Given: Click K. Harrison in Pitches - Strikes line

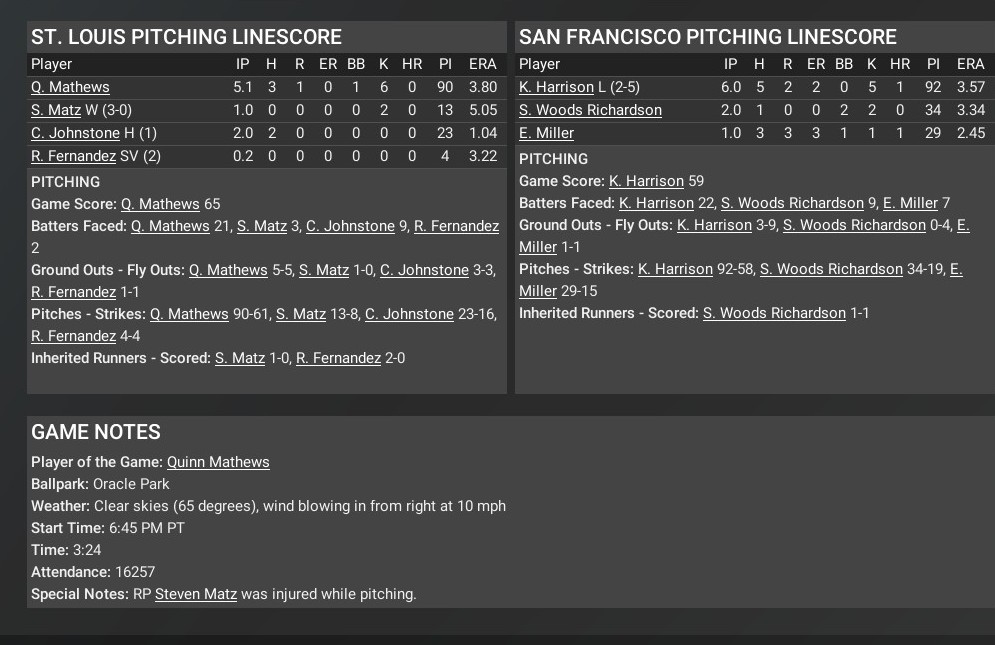Looking at the screenshot, I should 675,269.
